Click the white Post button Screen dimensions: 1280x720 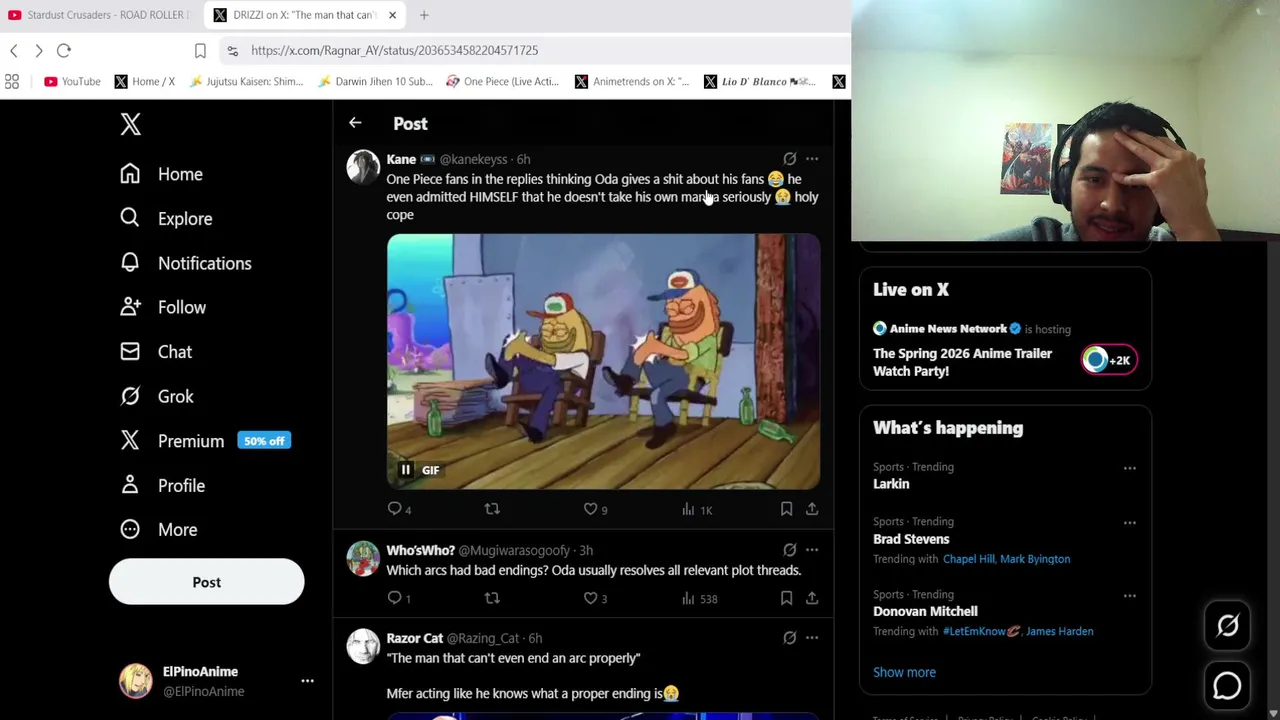206,582
